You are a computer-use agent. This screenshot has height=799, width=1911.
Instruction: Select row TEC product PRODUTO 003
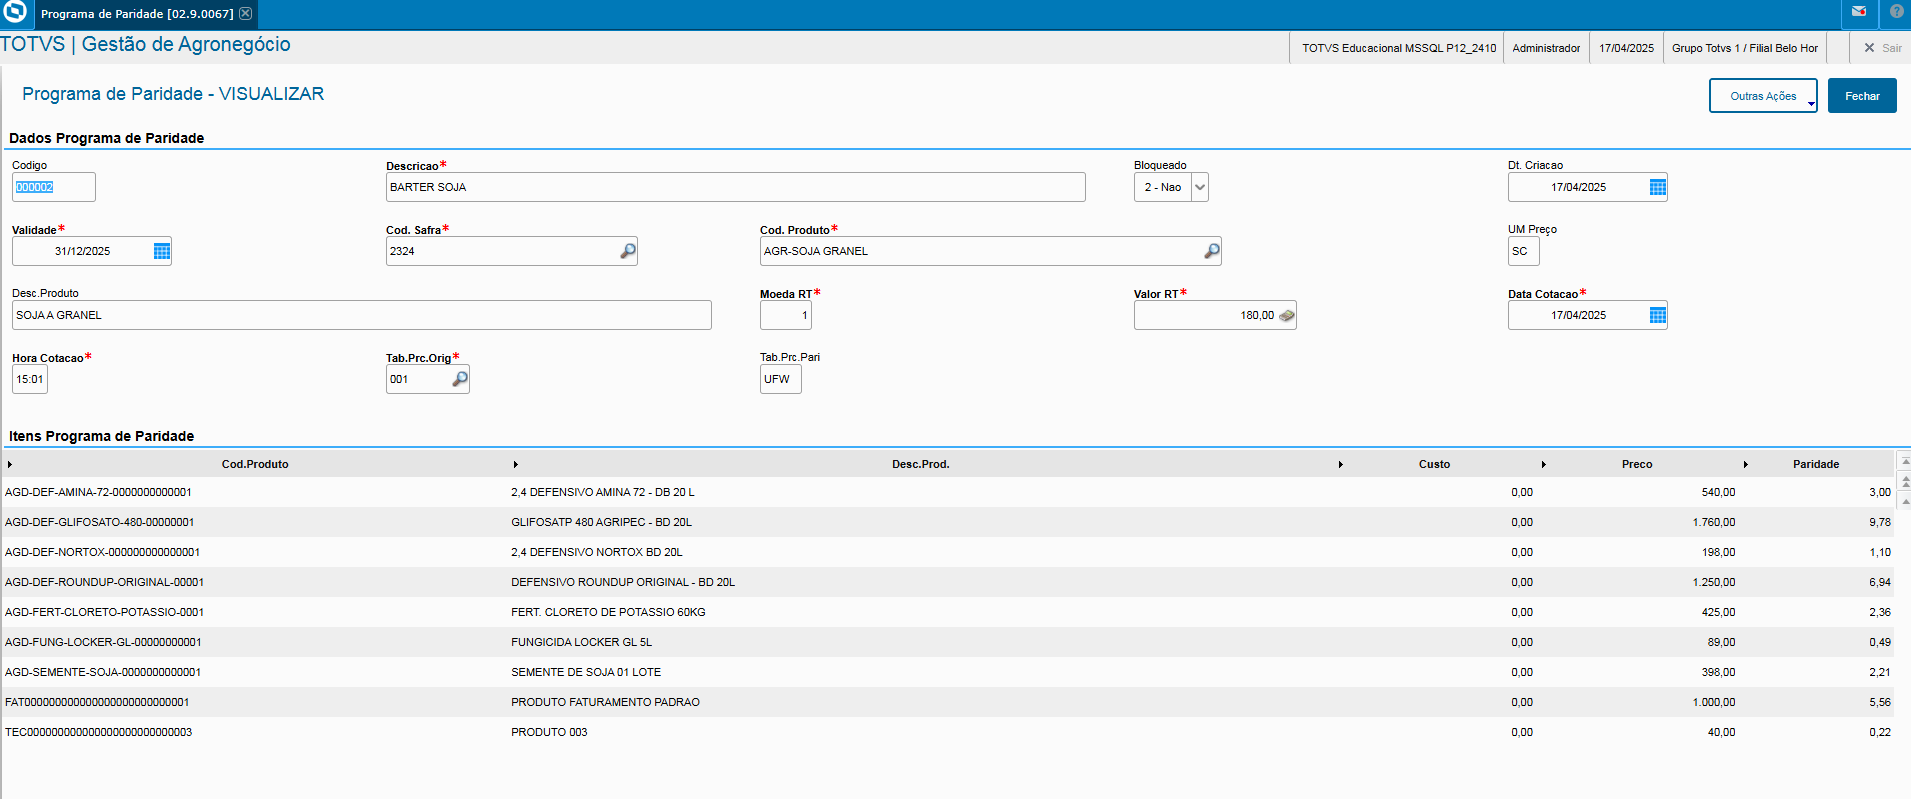[x=947, y=732]
